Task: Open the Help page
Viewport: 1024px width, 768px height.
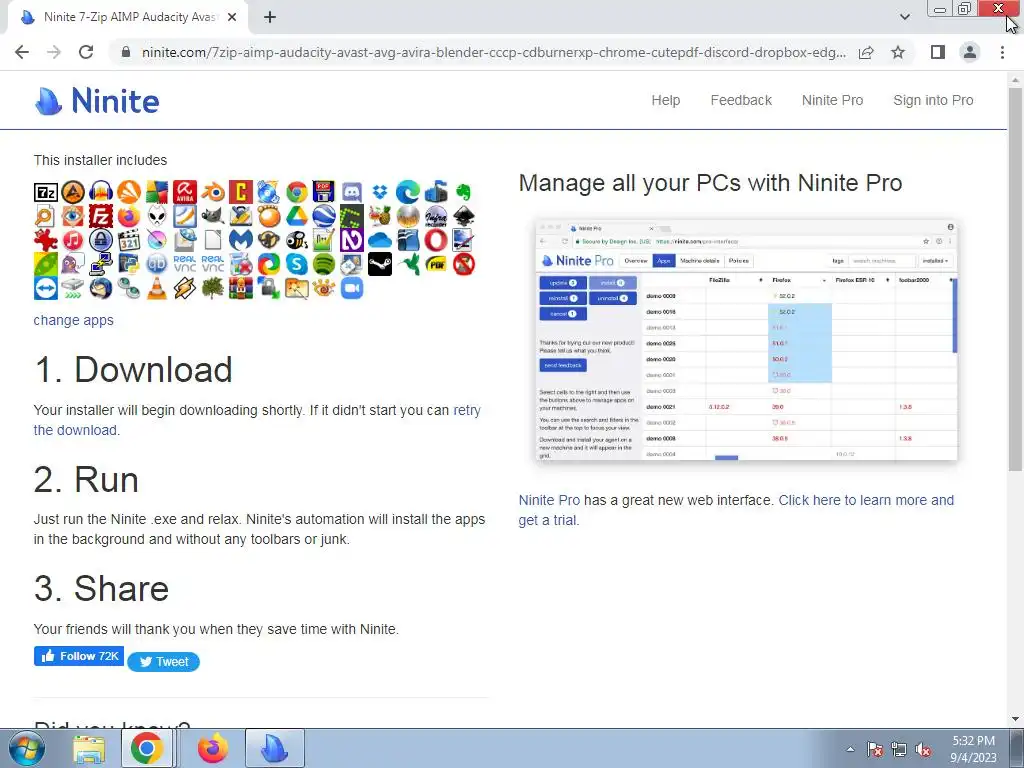Action: (x=665, y=101)
